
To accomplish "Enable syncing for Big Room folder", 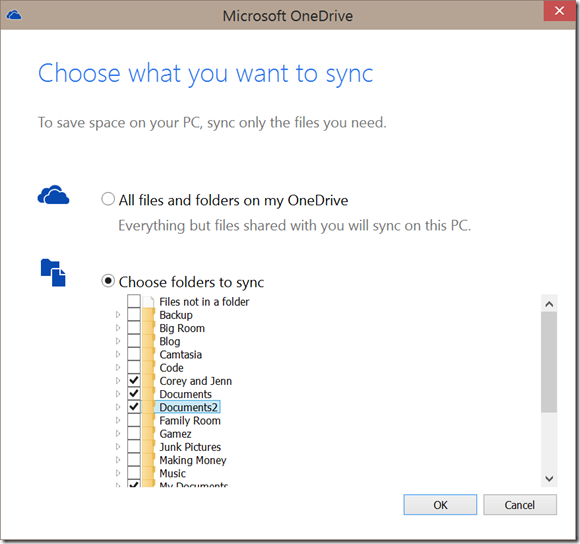I will coord(134,328).
